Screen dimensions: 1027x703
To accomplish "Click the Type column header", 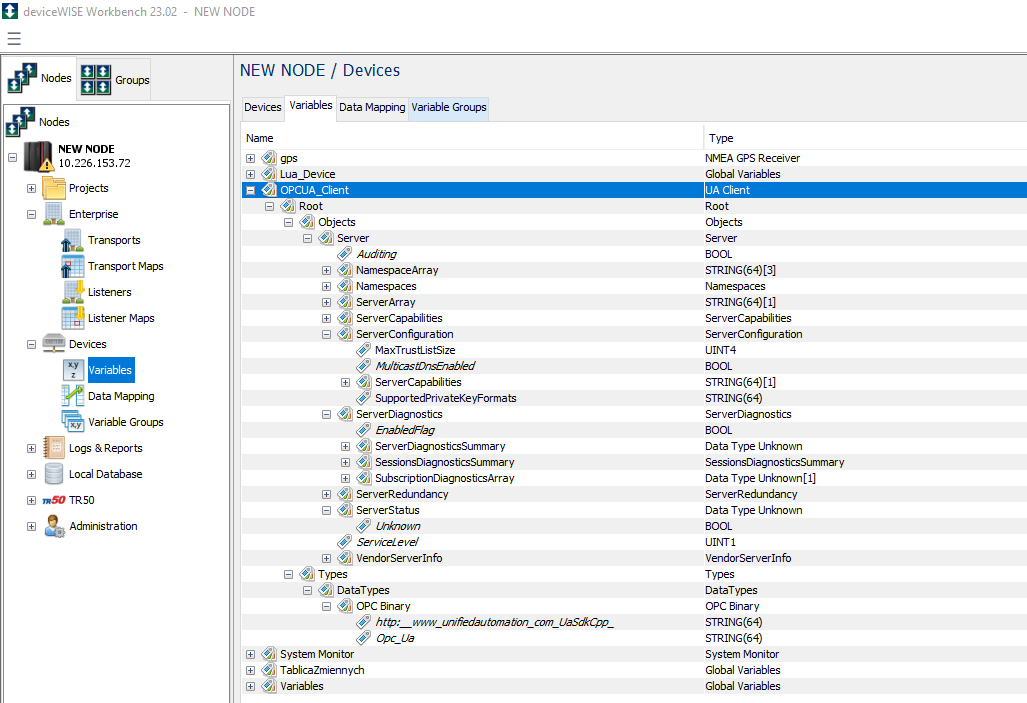I will click(865, 138).
